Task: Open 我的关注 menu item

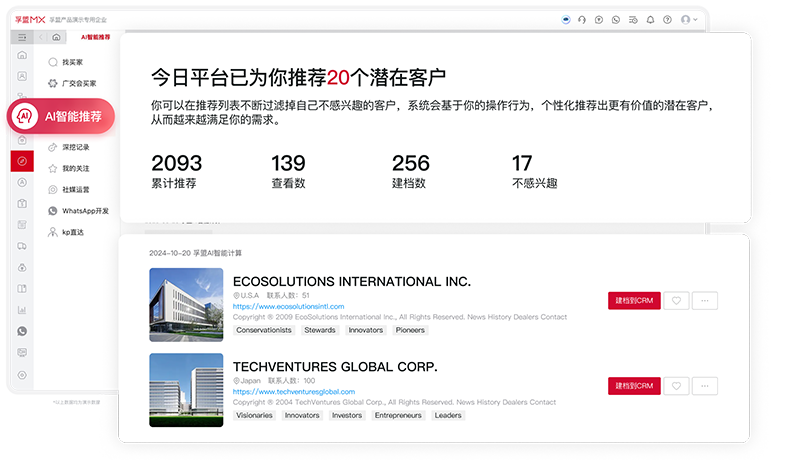Action: click(76, 168)
